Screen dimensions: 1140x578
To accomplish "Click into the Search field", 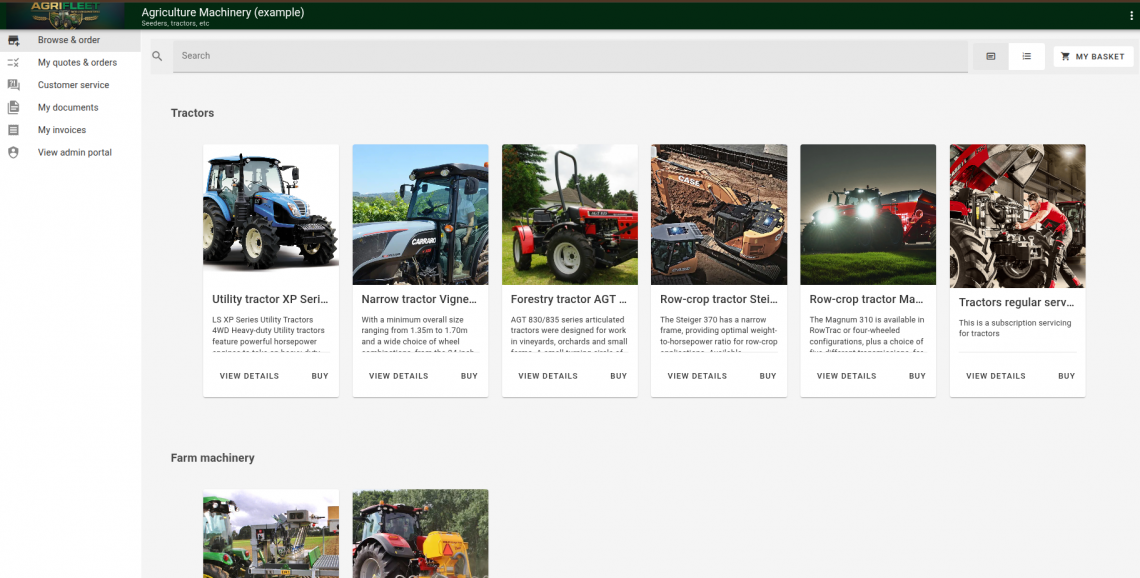I will 570,56.
